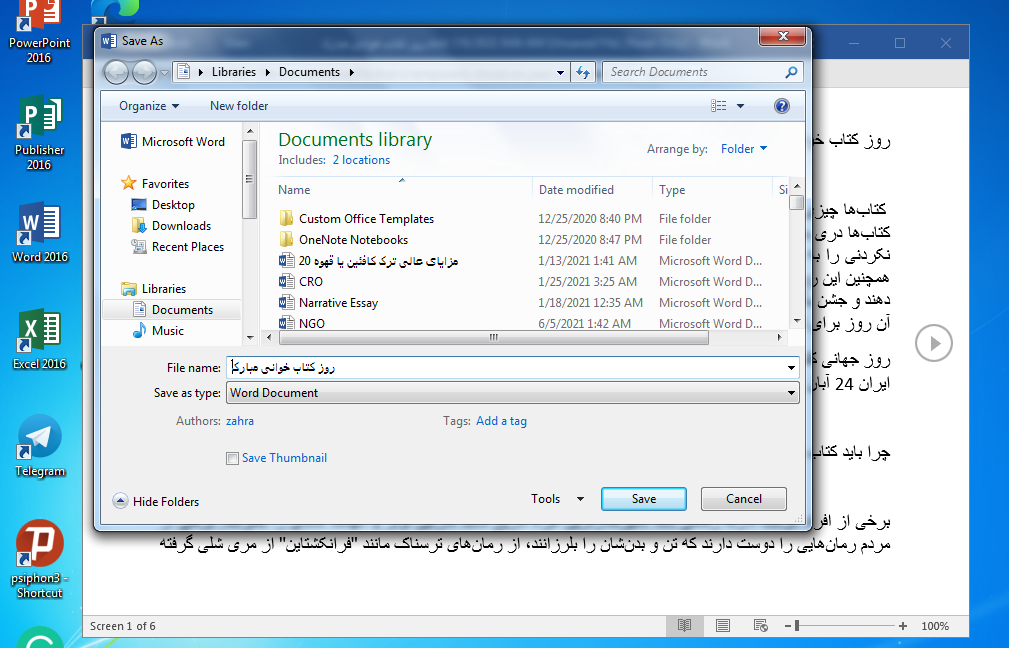Open Recent Places in Favorites
The image size is (1009, 648).
178,247
